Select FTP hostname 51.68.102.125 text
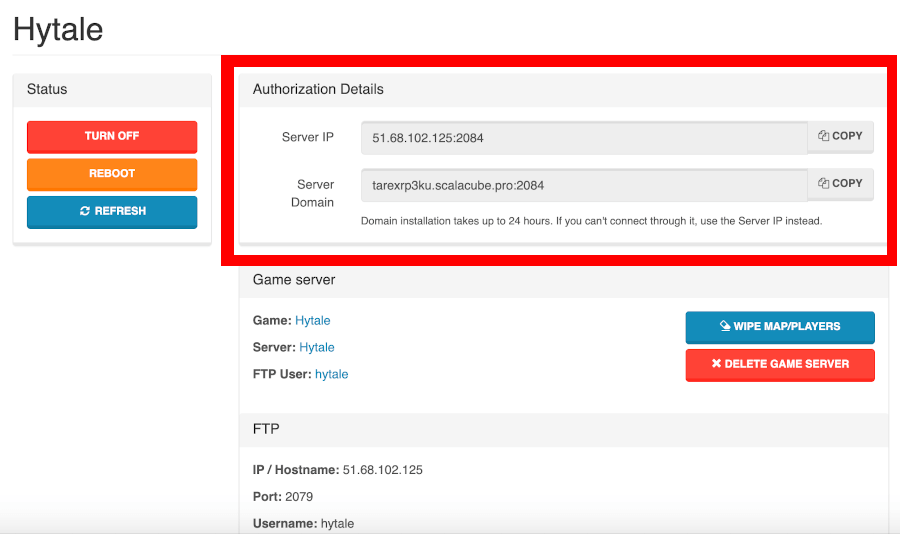 pos(382,470)
